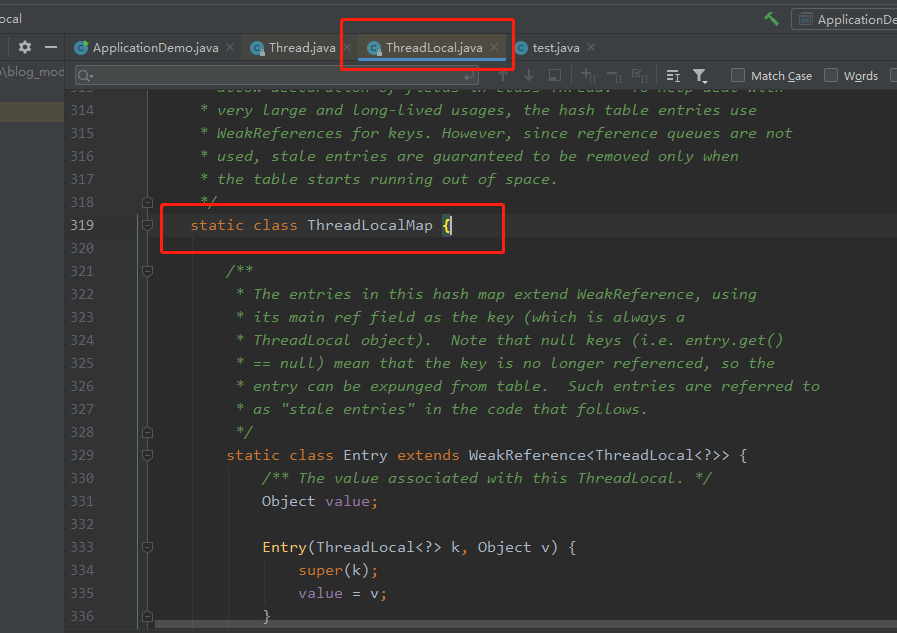Click line number 319 in the gutter
Image resolution: width=897 pixels, height=633 pixels.
[82, 225]
